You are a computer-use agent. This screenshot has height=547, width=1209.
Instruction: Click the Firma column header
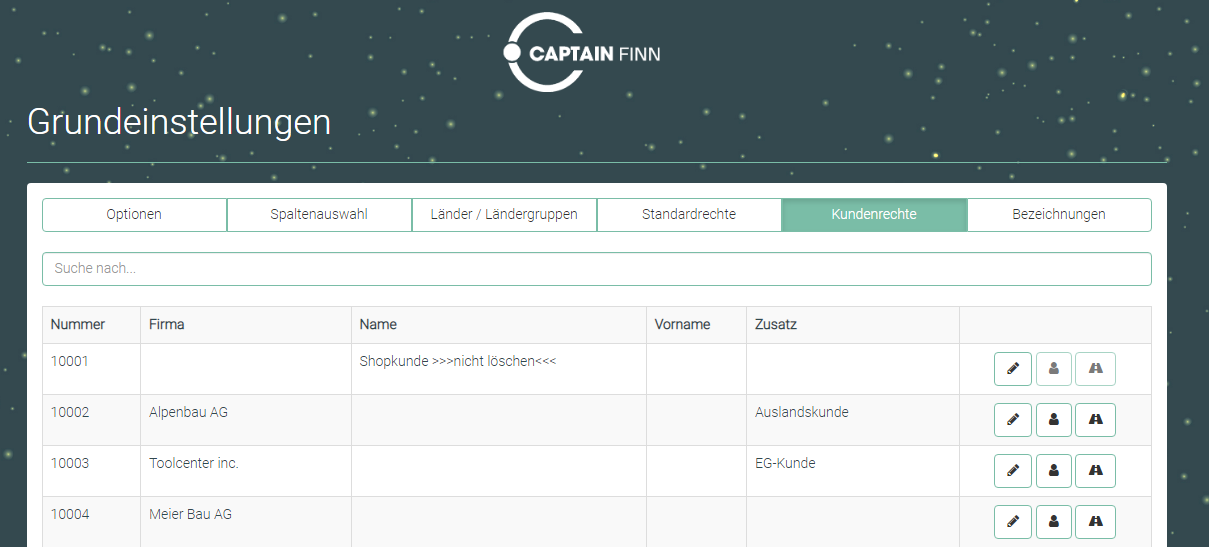tap(167, 325)
